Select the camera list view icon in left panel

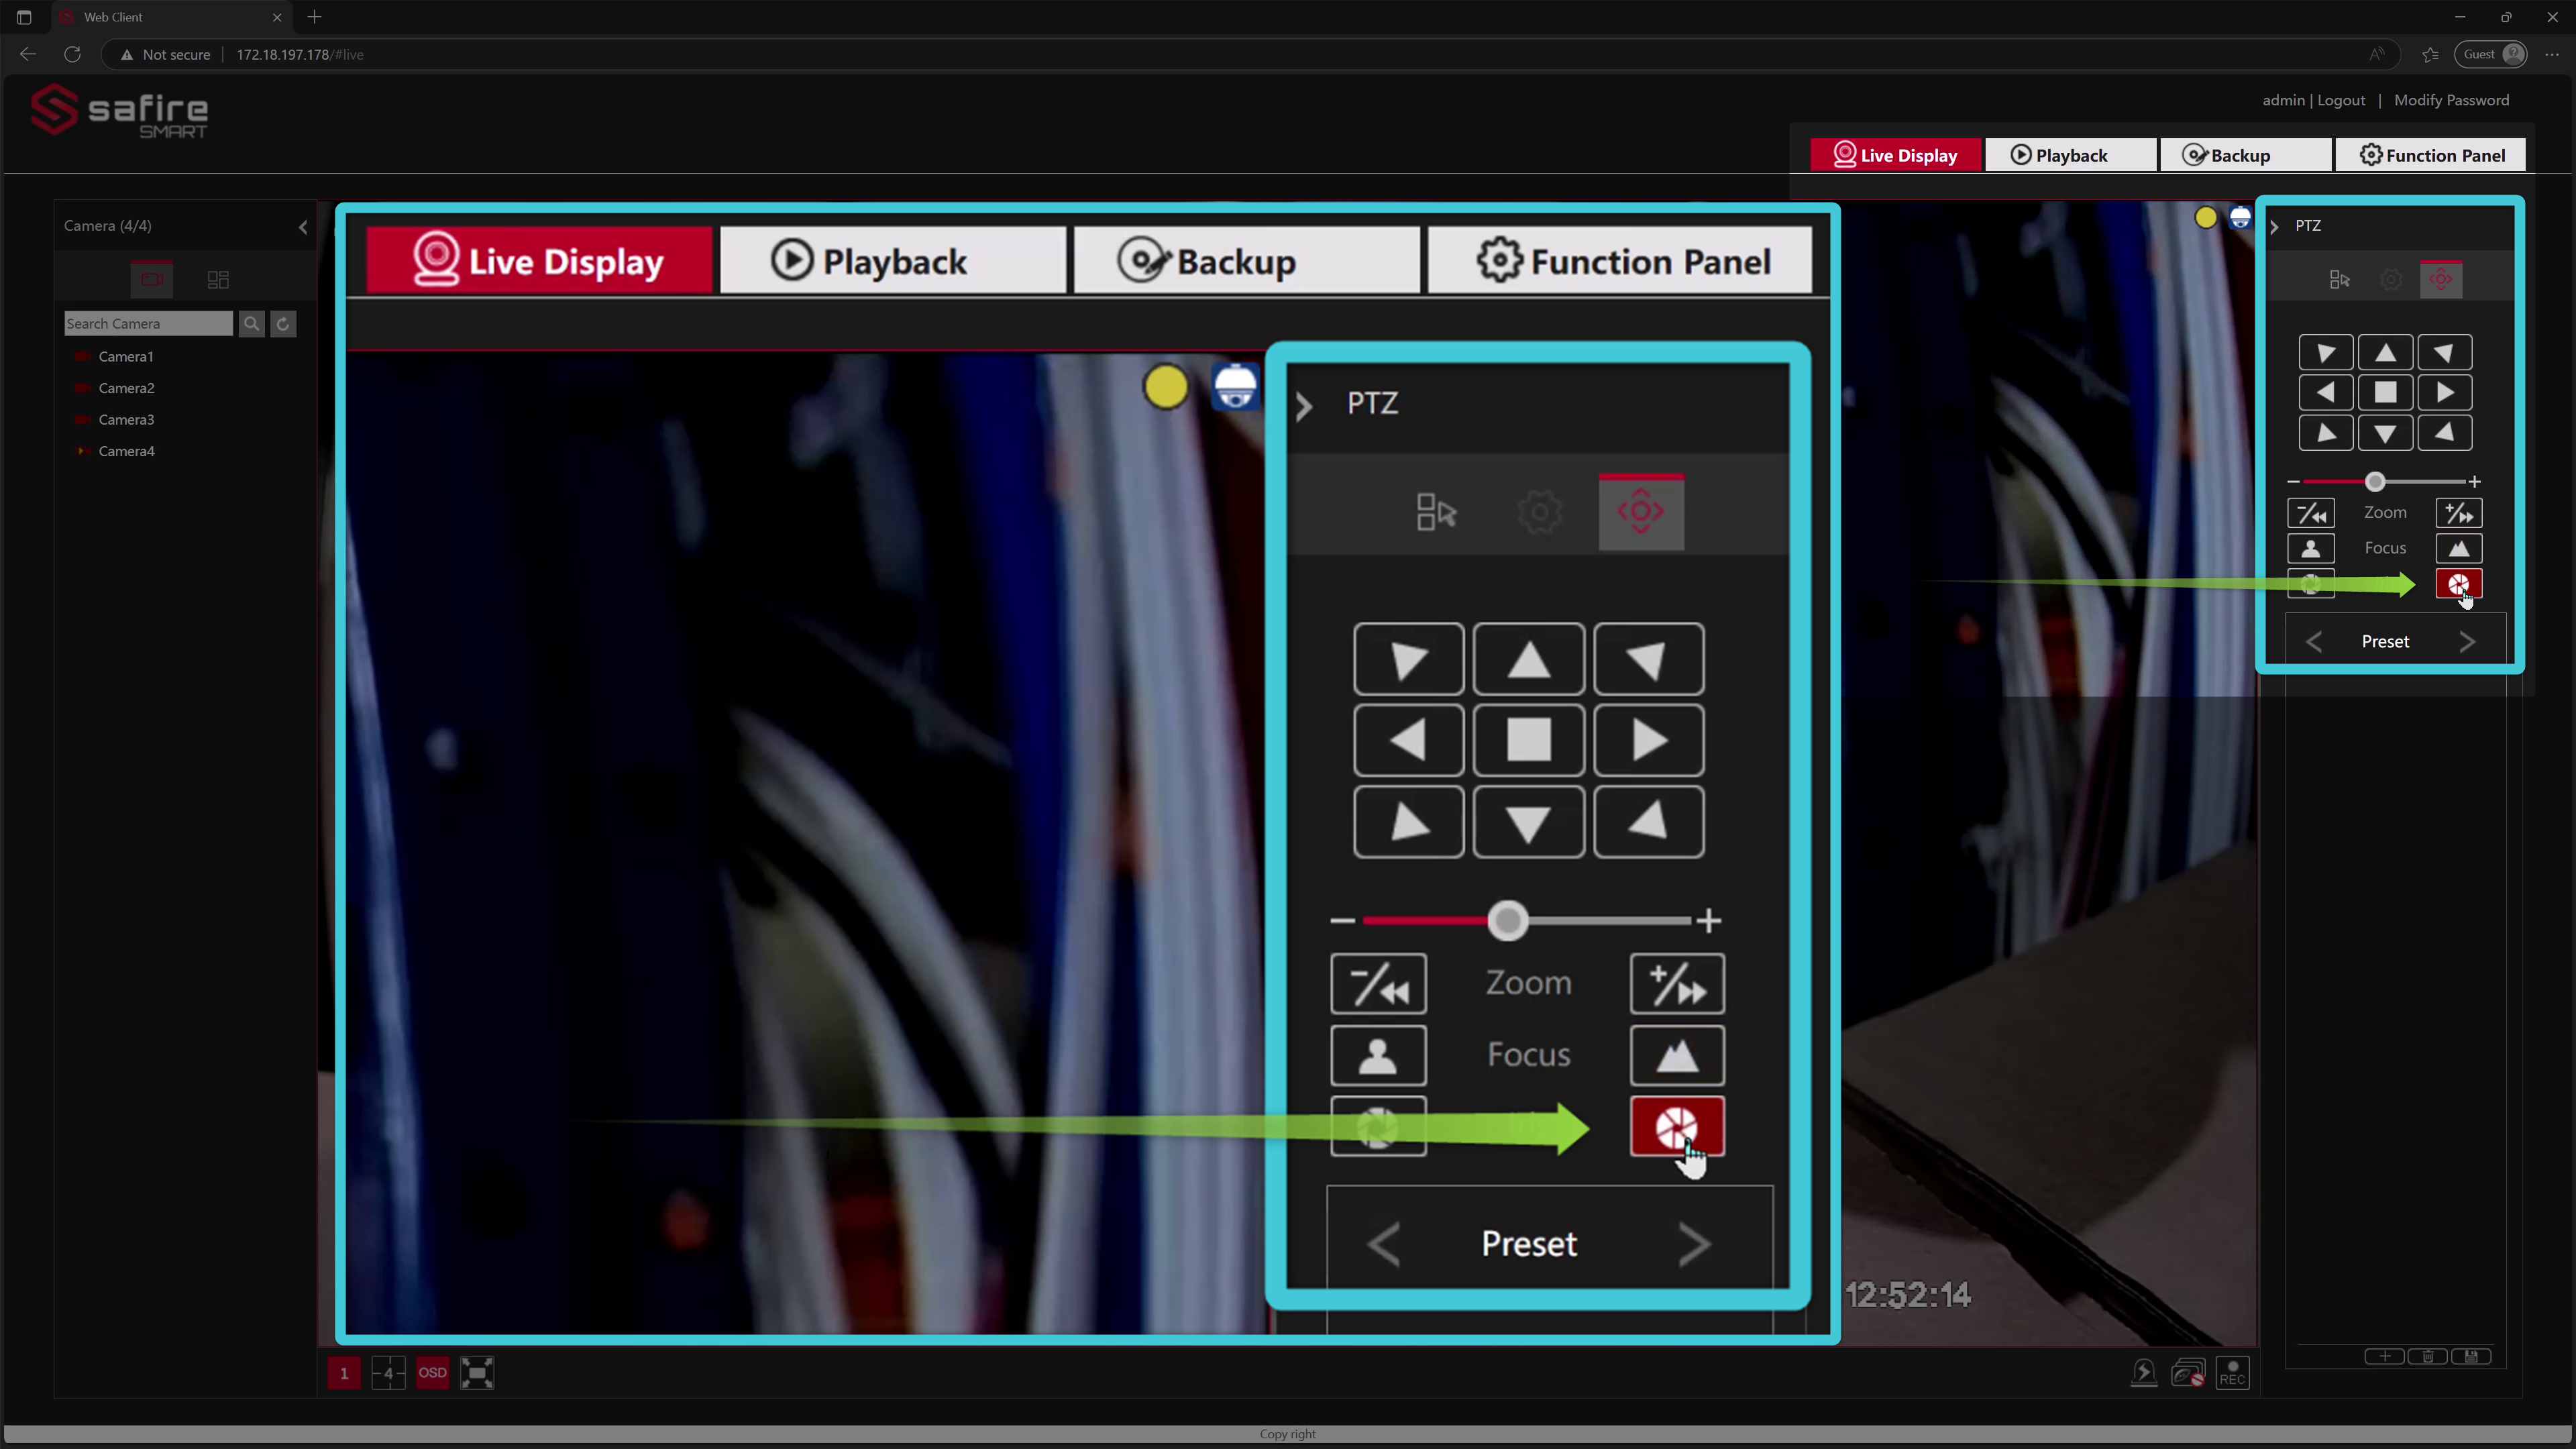(152, 279)
